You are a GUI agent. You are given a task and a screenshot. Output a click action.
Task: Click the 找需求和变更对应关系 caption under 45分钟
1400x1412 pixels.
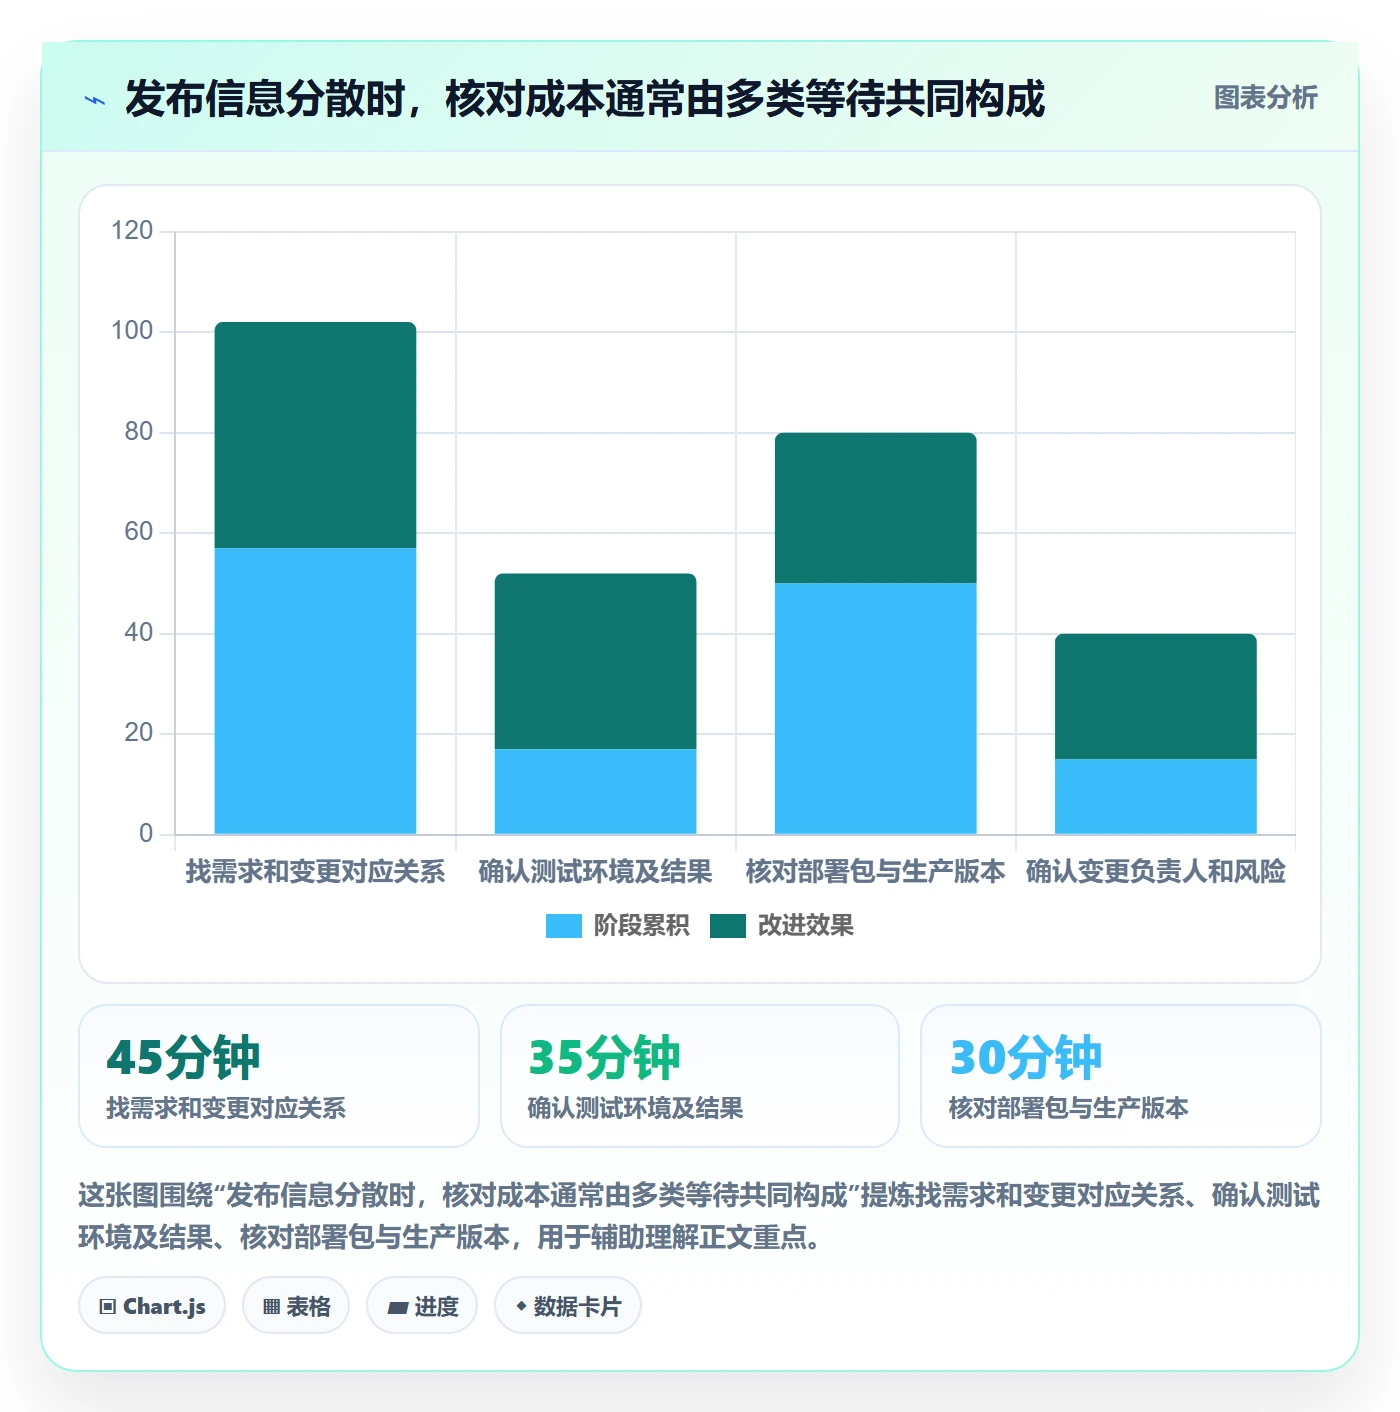point(226,1108)
